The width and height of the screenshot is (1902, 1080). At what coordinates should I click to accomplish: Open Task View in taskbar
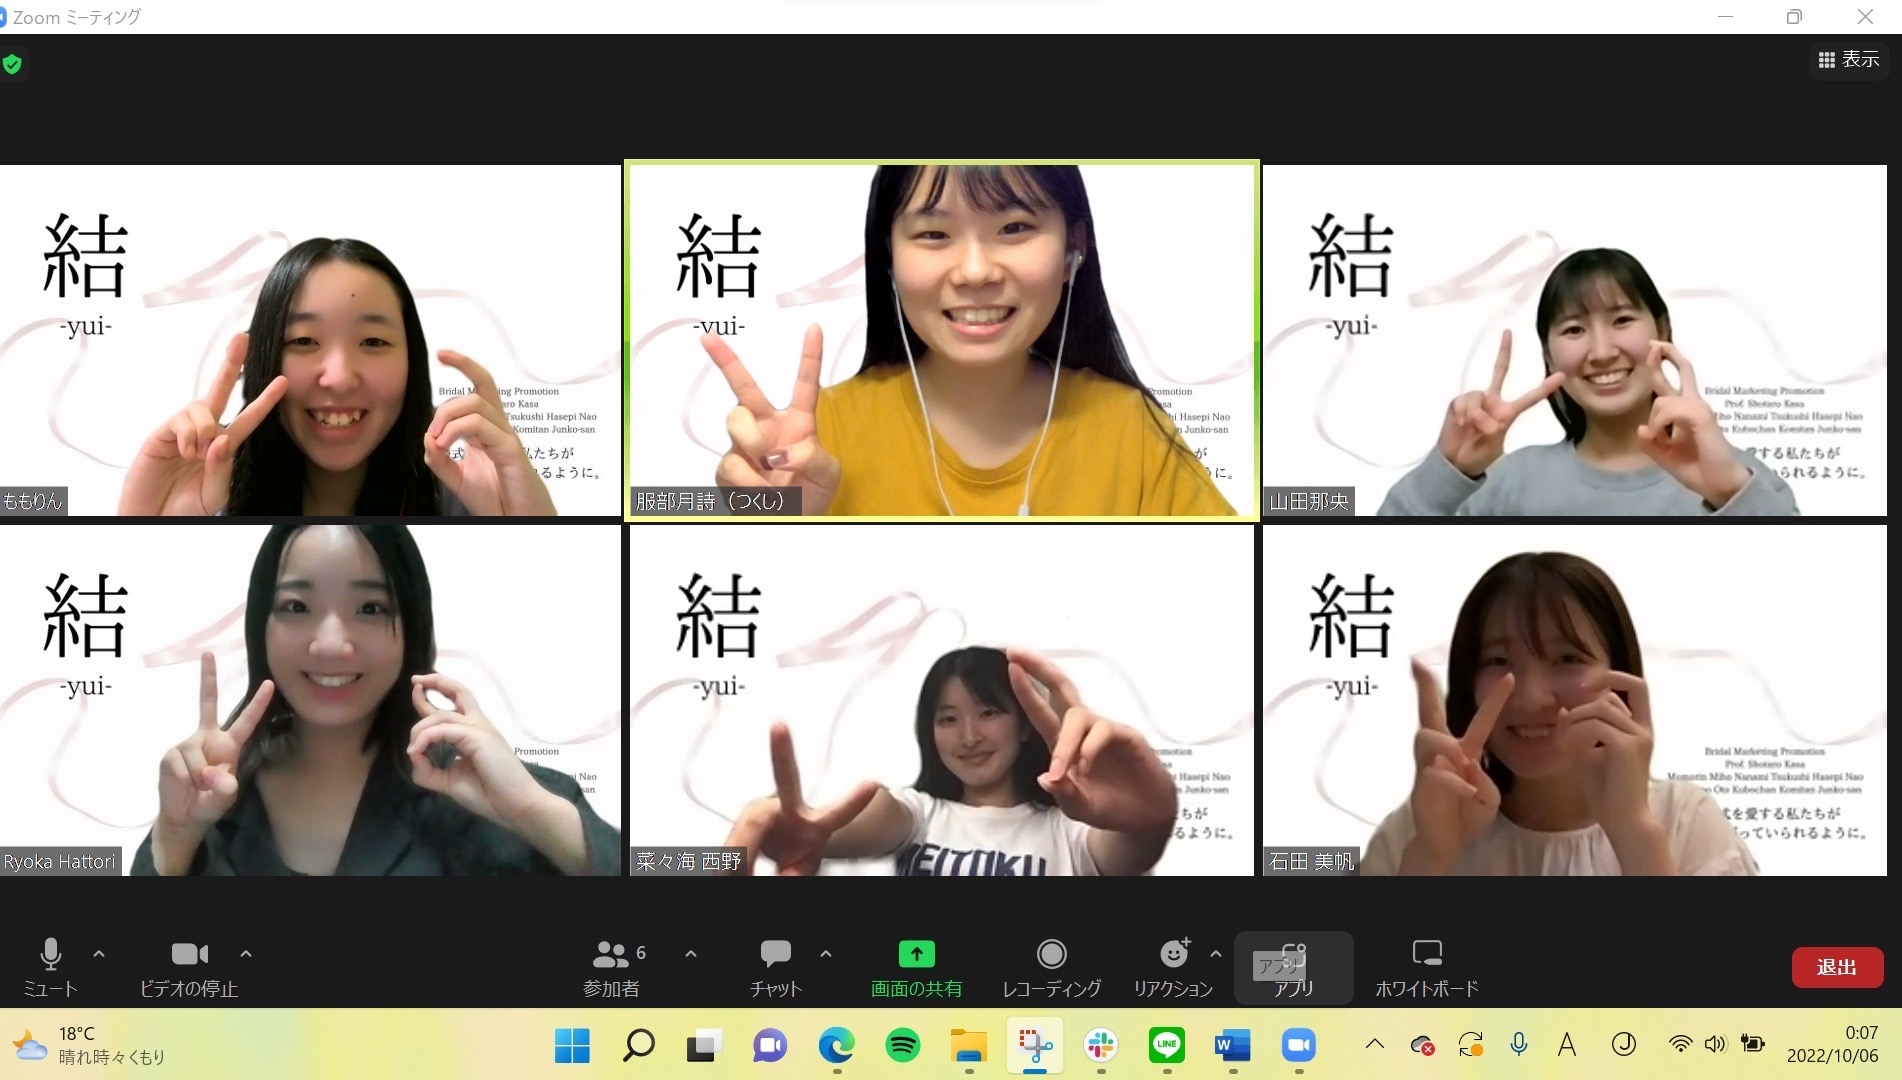coord(704,1046)
